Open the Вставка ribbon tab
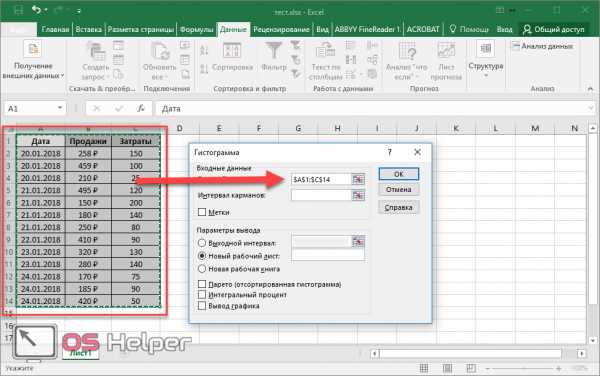The width and height of the screenshot is (600, 376). pyautogui.click(x=88, y=29)
